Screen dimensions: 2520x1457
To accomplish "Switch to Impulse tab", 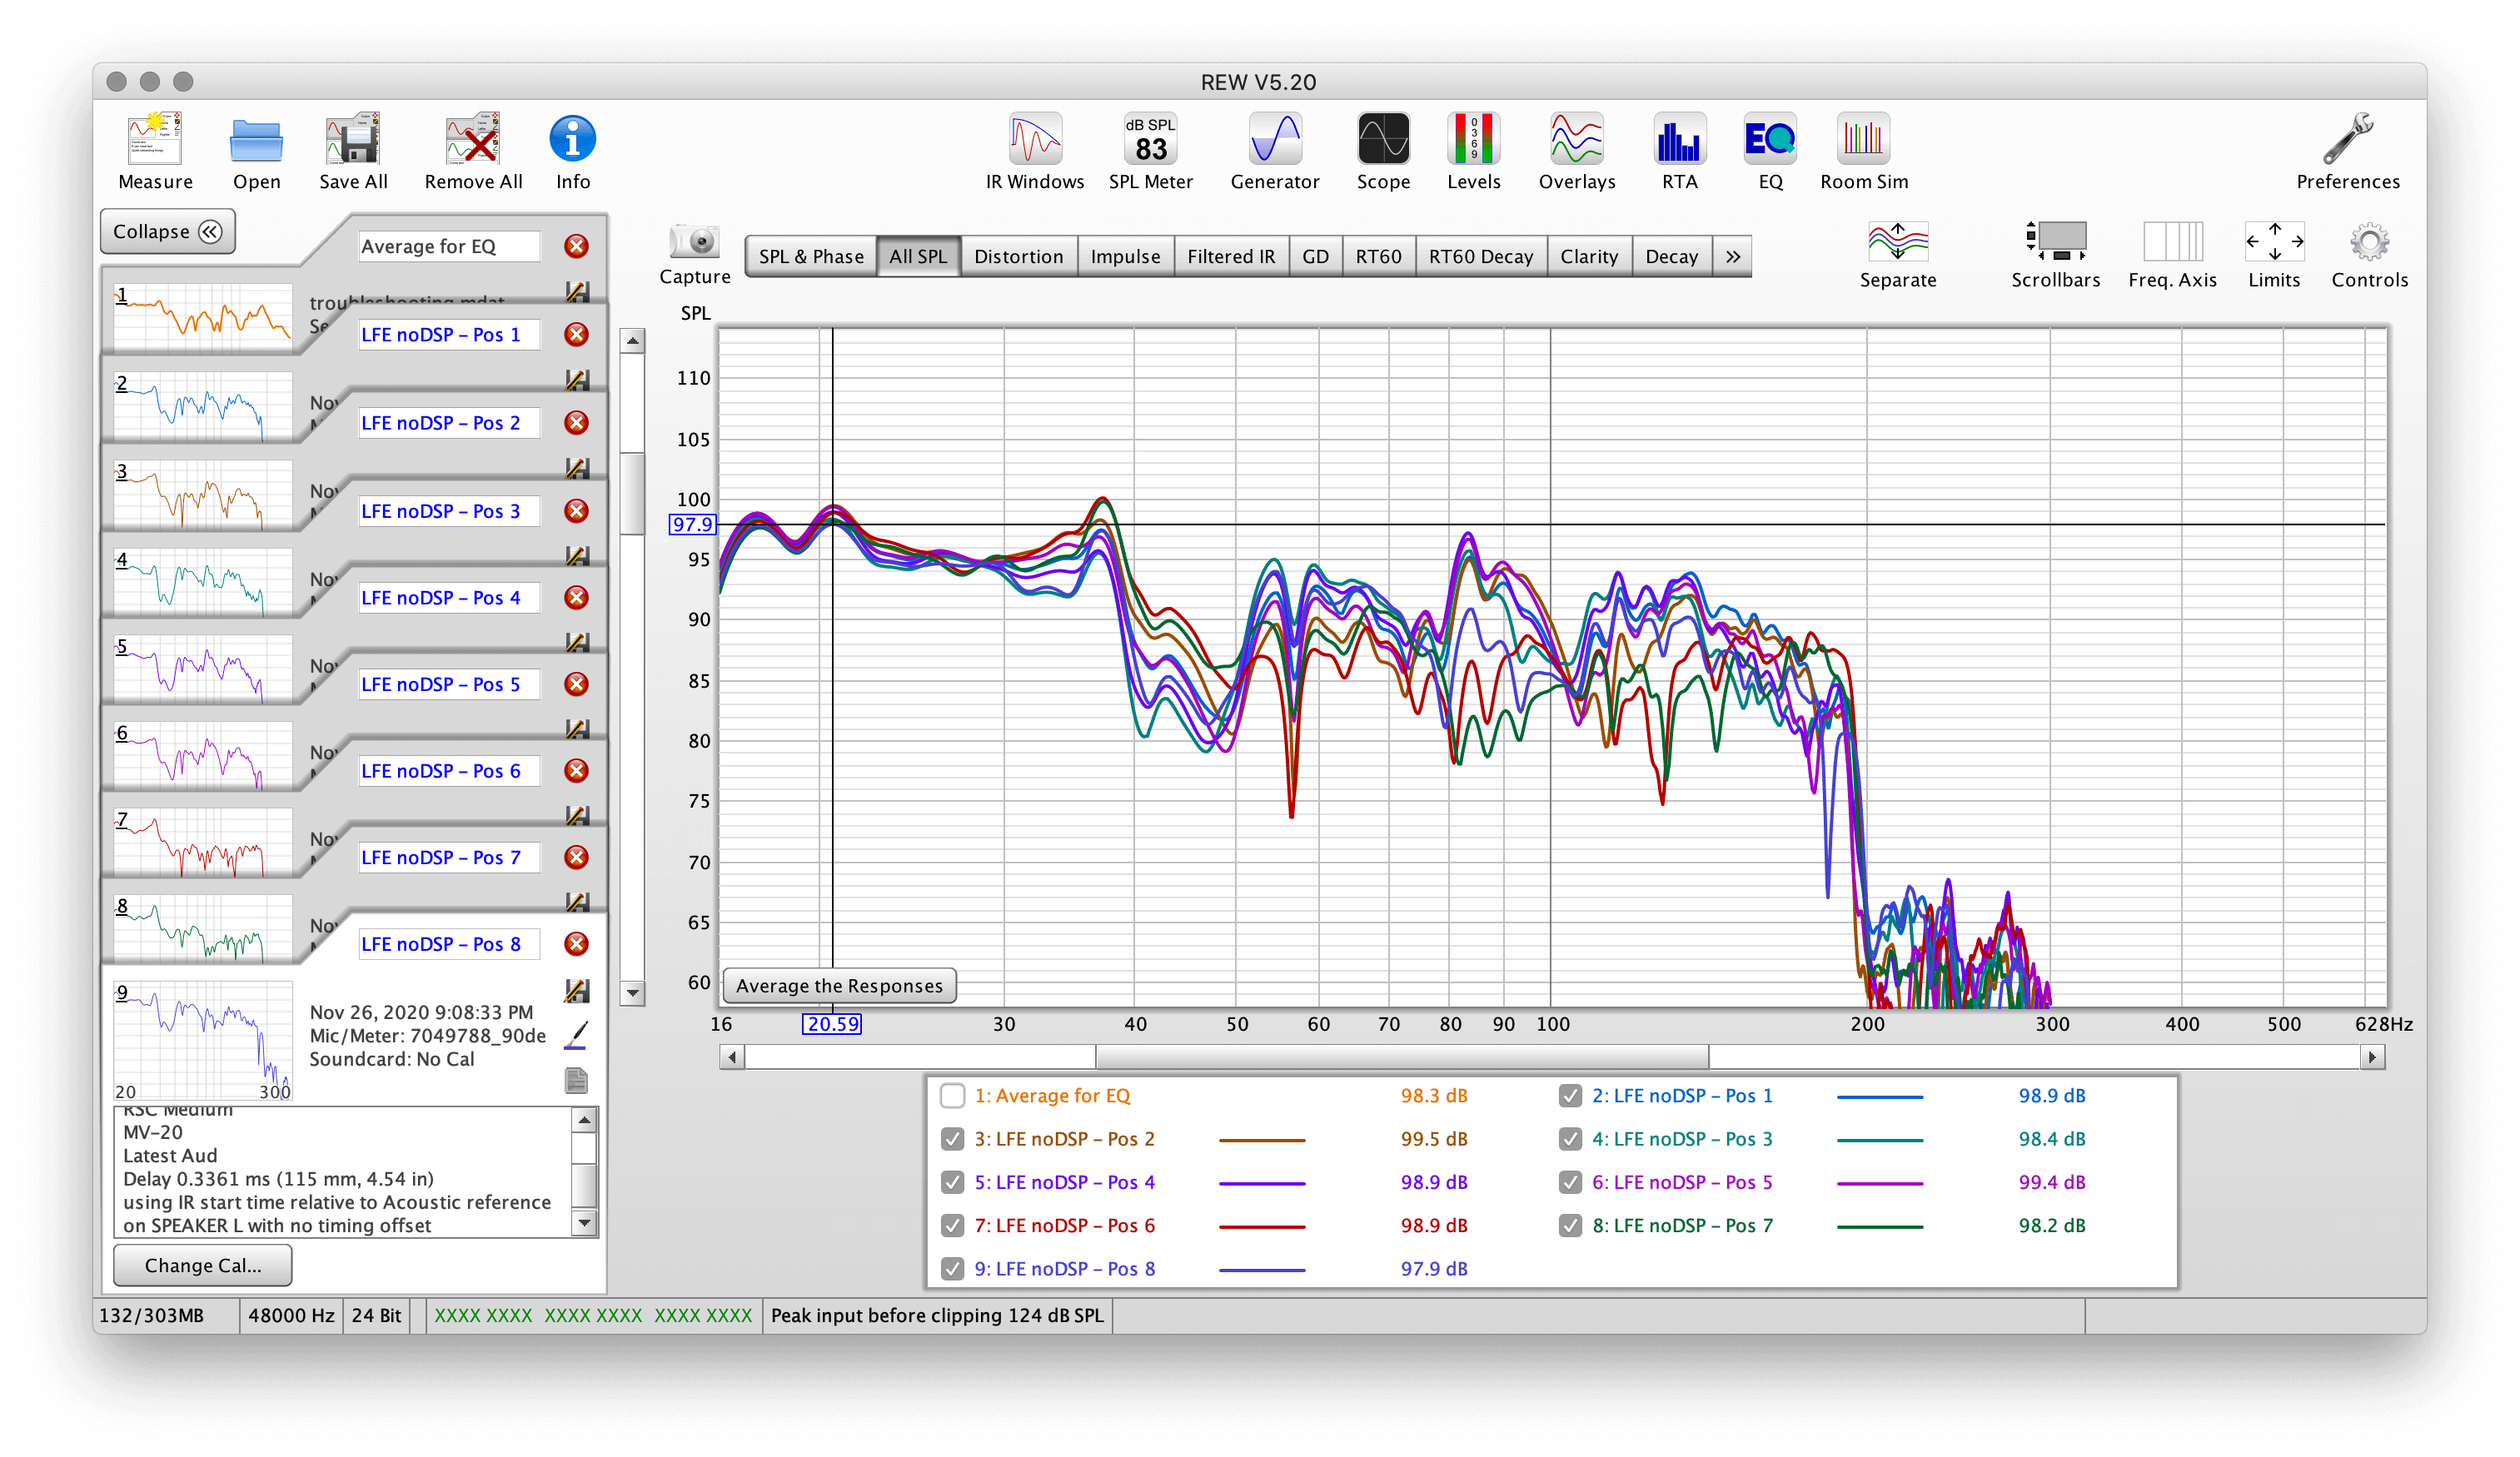I will click(1125, 257).
